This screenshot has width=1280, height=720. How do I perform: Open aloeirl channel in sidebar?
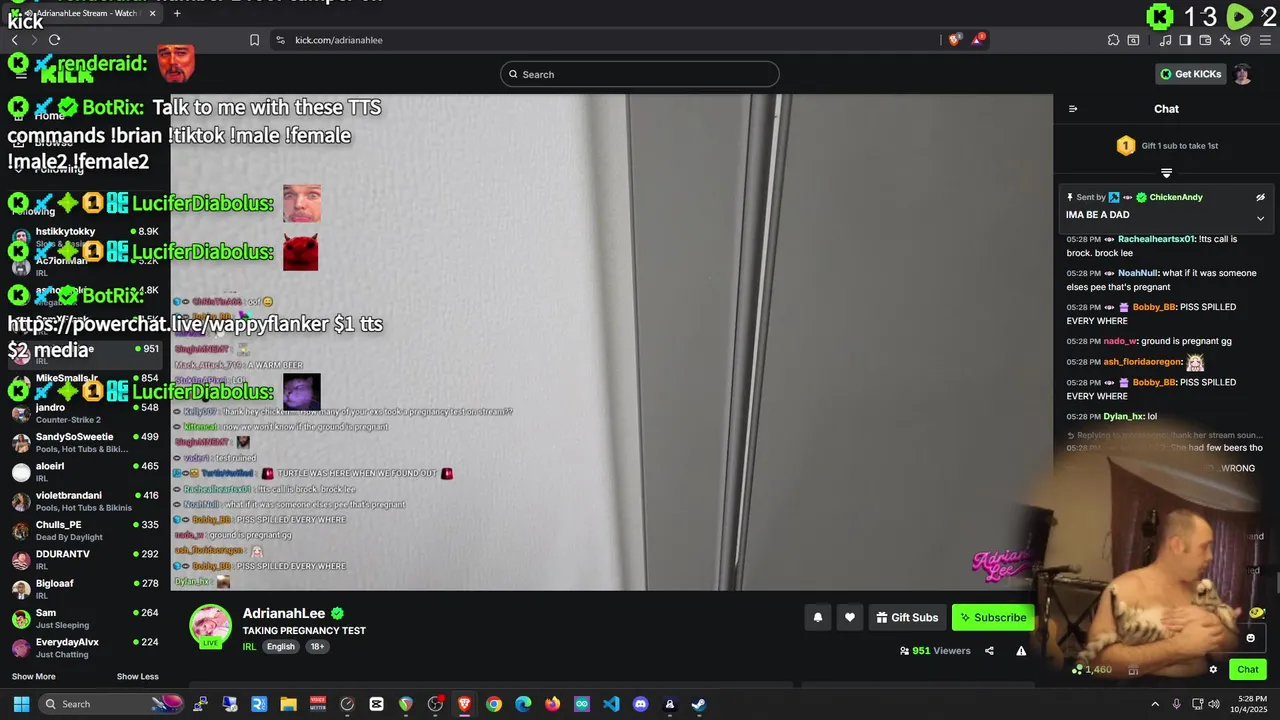point(85,472)
